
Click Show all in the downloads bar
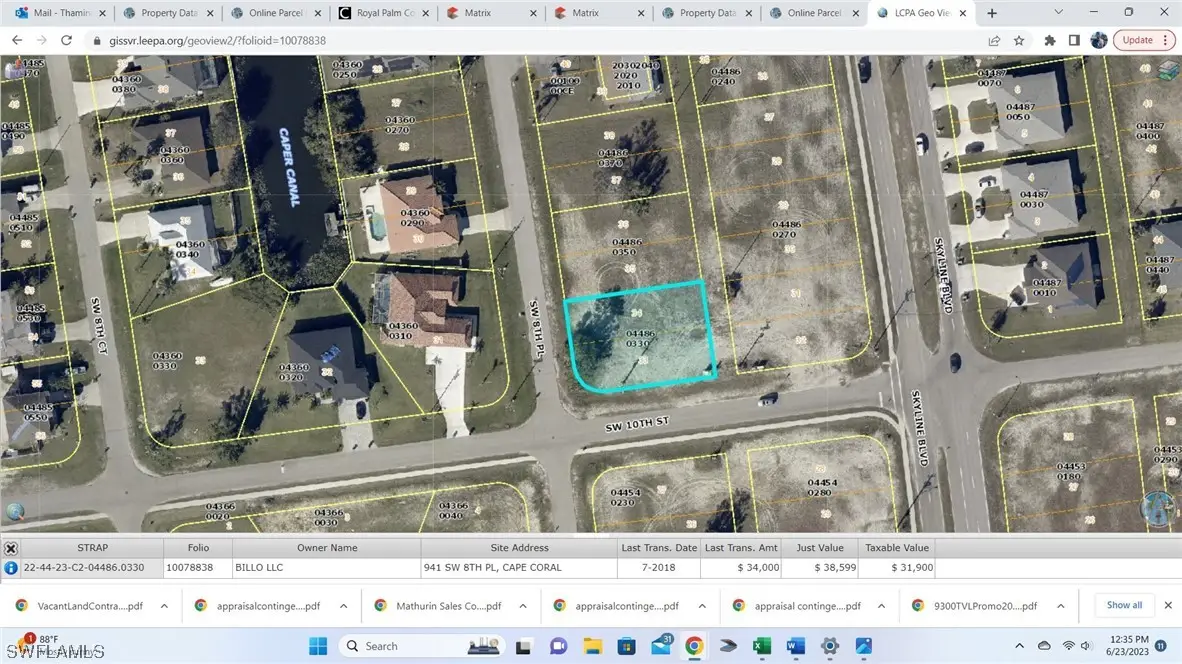tap(1123, 605)
